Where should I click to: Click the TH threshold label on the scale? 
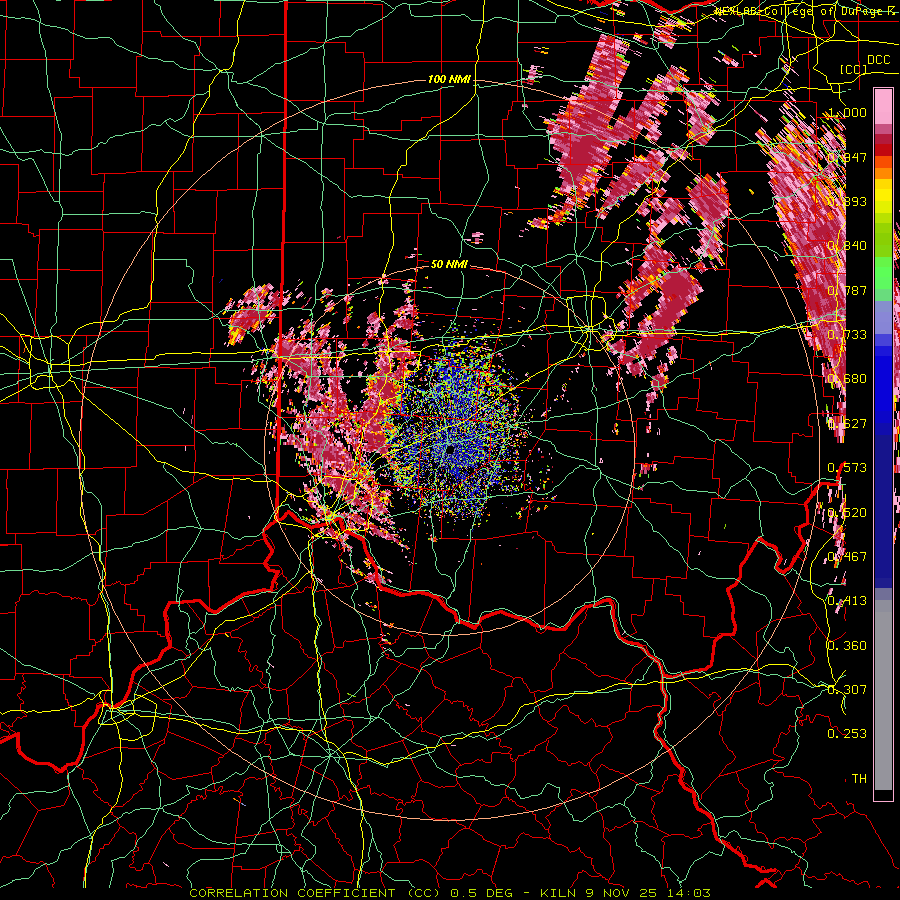tap(859, 779)
